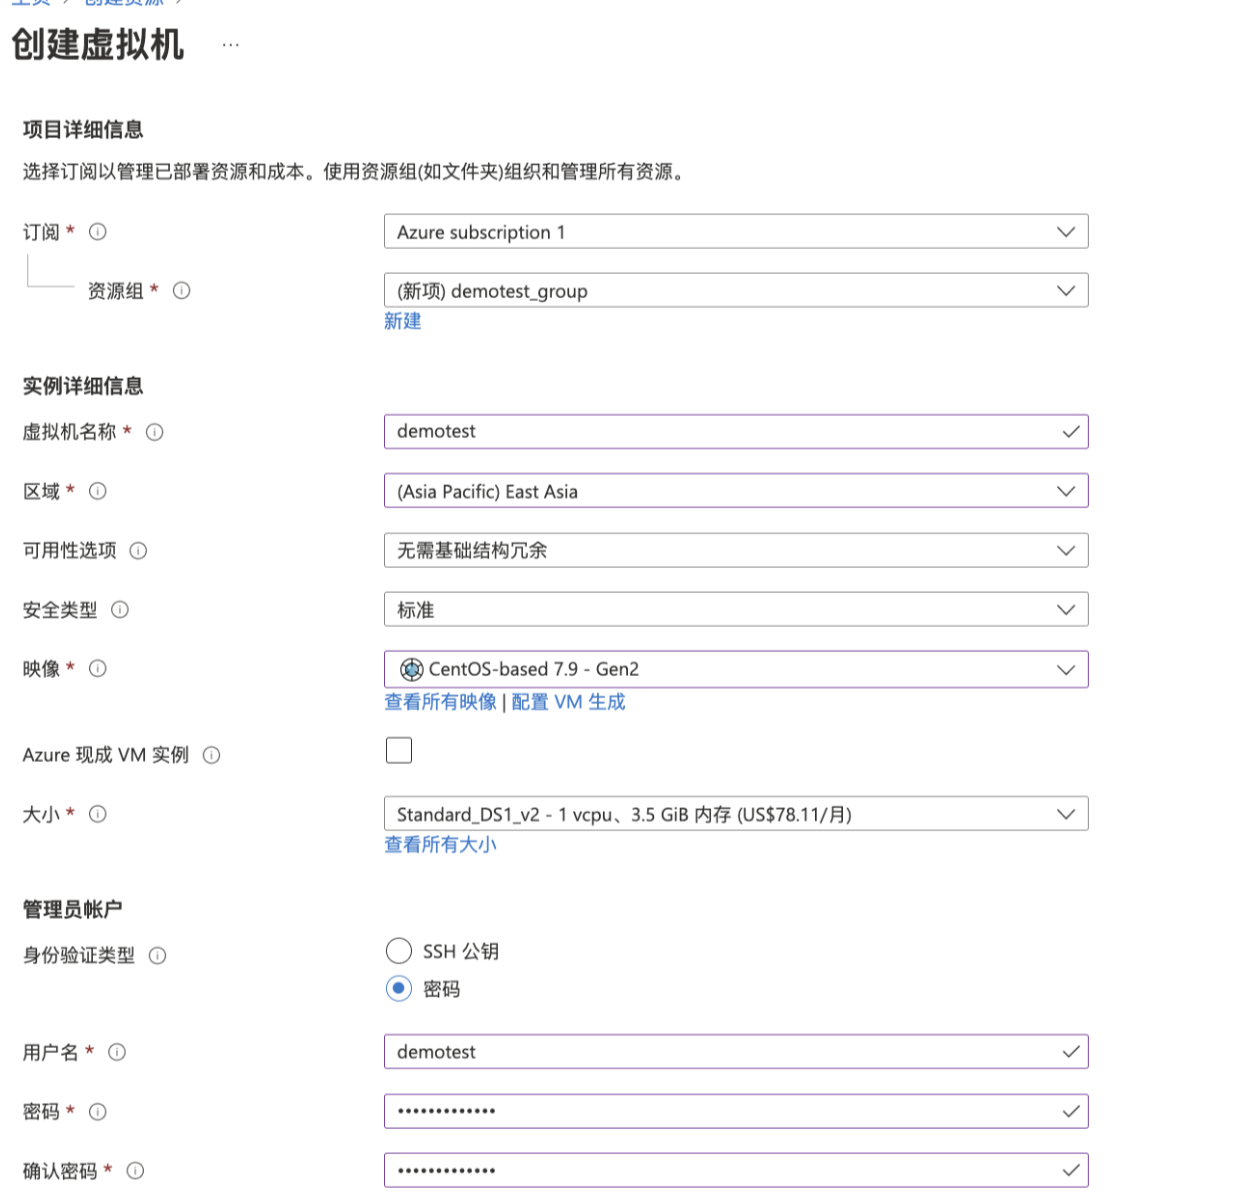Click the 管理员帐户 section heading
1256x1200 pixels.
(x=72, y=909)
